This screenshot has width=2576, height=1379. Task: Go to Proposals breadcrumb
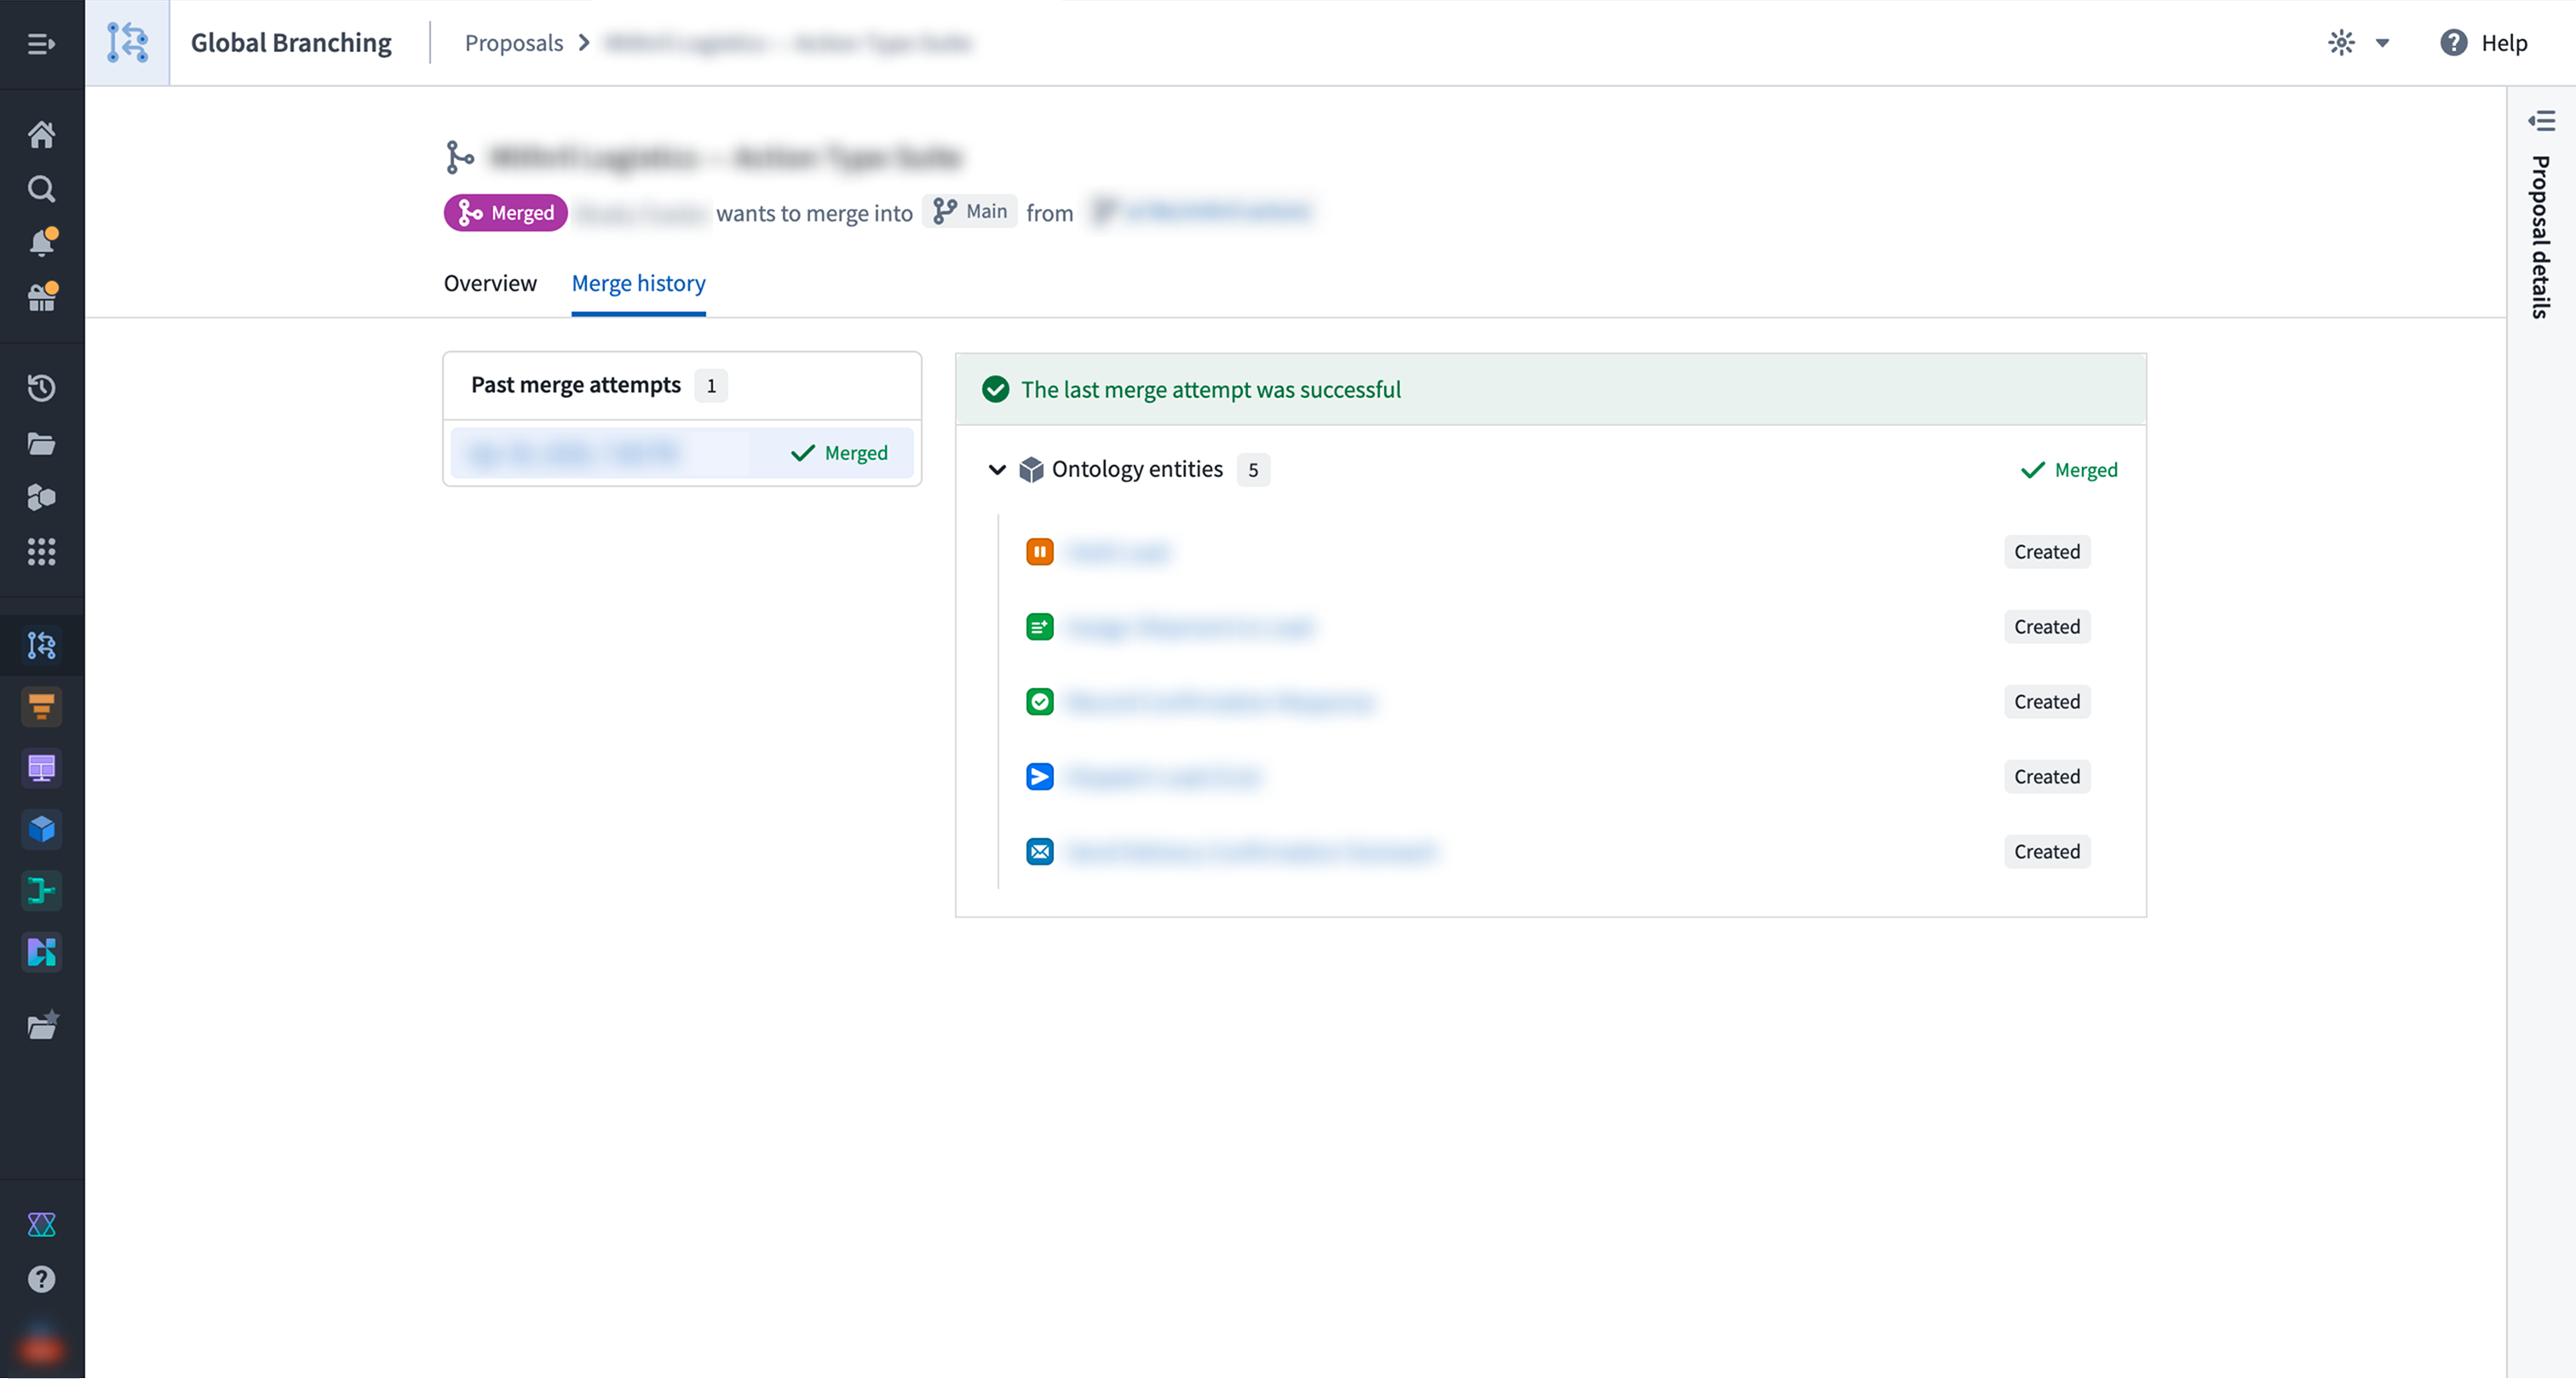[514, 43]
